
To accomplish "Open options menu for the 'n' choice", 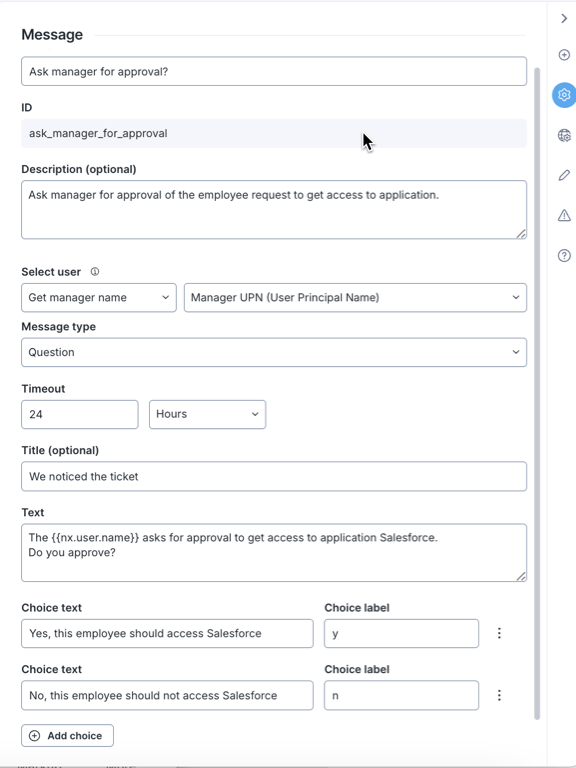I will tap(499, 695).
